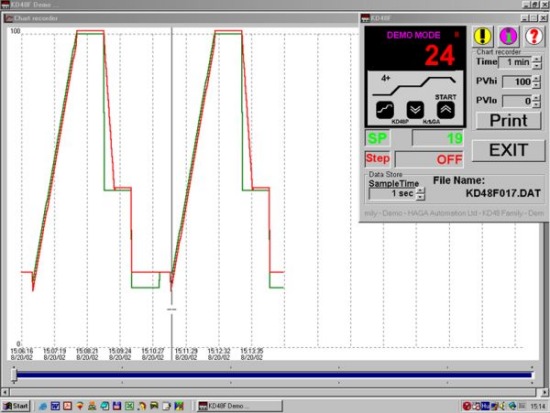Increase the PVlo value
Image resolution: width=550 pixels, height=413 pixels.
tap(536, 98)
